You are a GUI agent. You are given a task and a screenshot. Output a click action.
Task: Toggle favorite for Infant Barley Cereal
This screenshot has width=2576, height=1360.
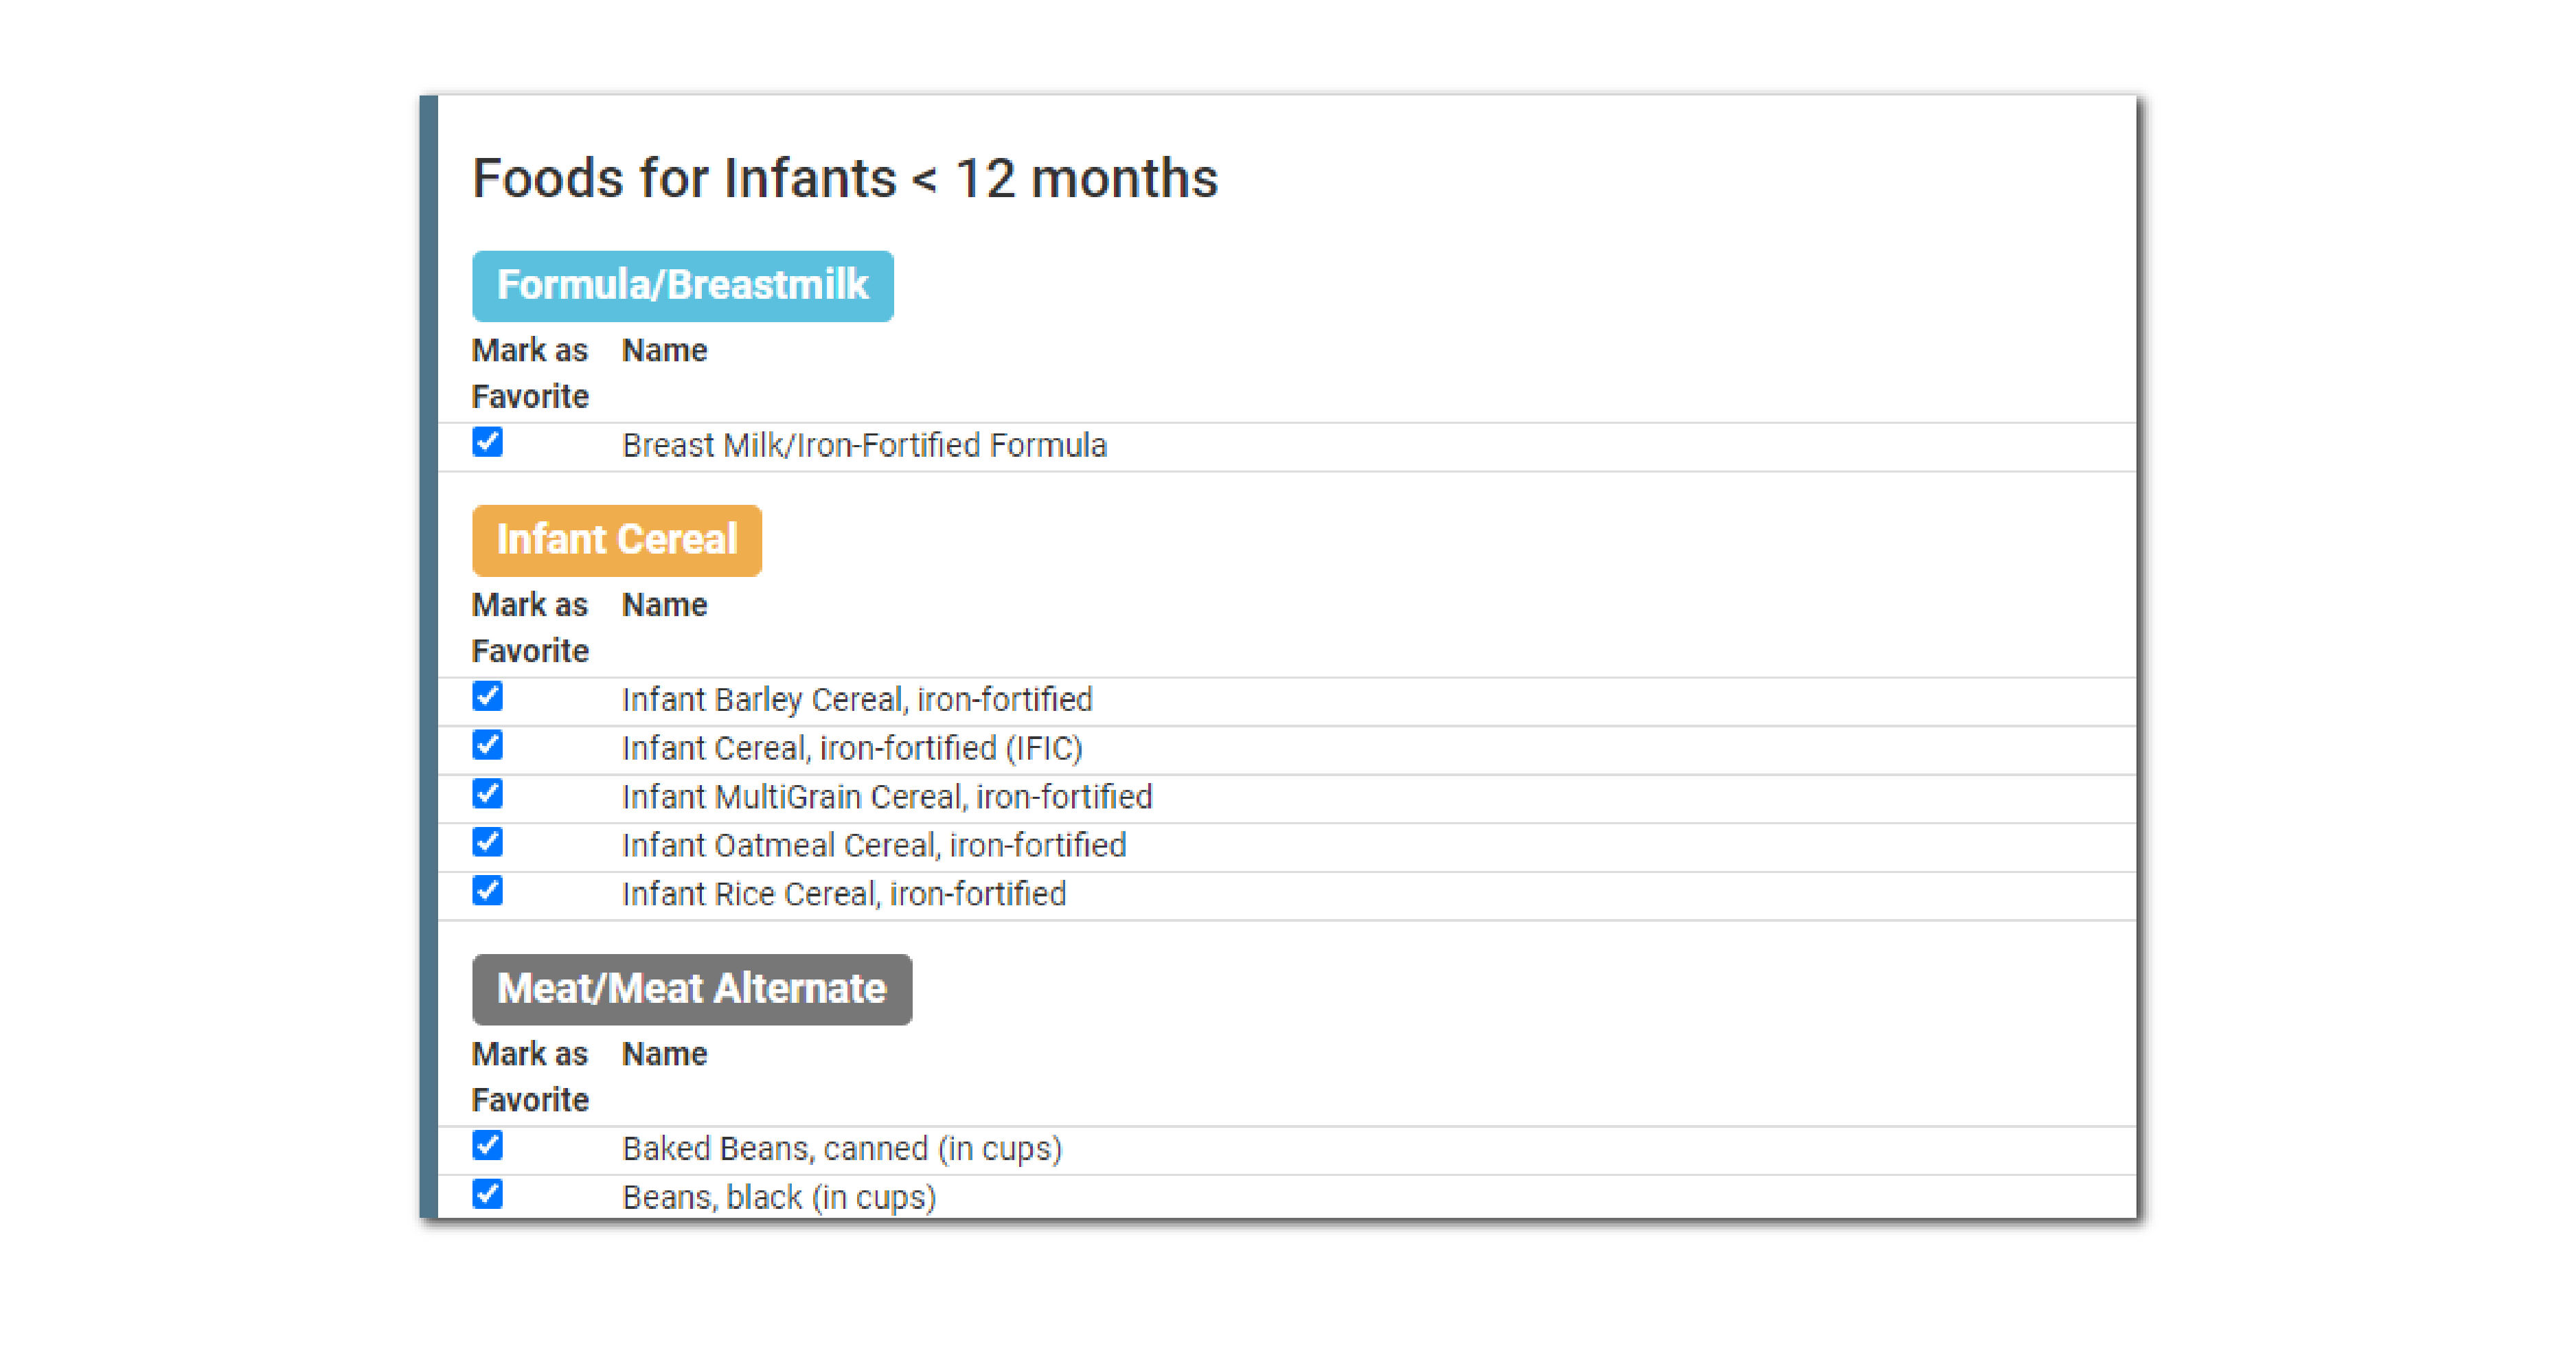point(488,696)
